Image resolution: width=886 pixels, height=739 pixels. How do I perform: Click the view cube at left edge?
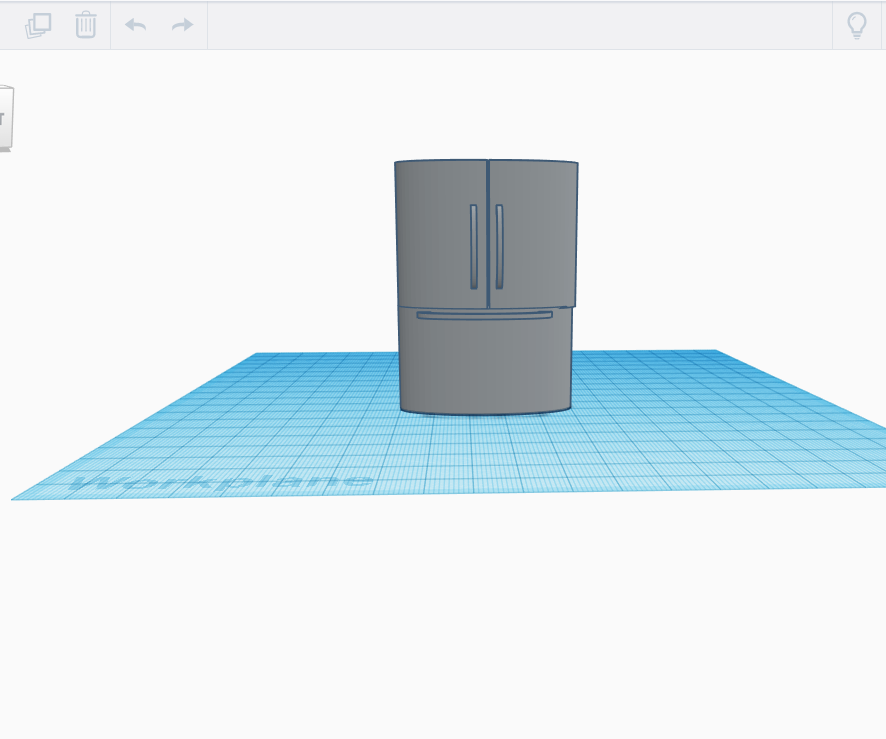(x=5, y=118)
